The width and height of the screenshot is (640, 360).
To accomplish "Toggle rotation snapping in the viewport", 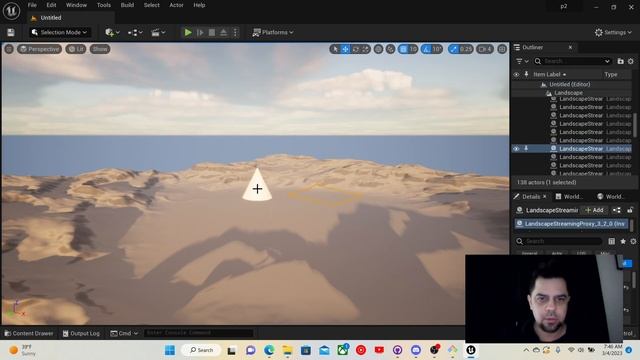I will click(x=427, y=49).
